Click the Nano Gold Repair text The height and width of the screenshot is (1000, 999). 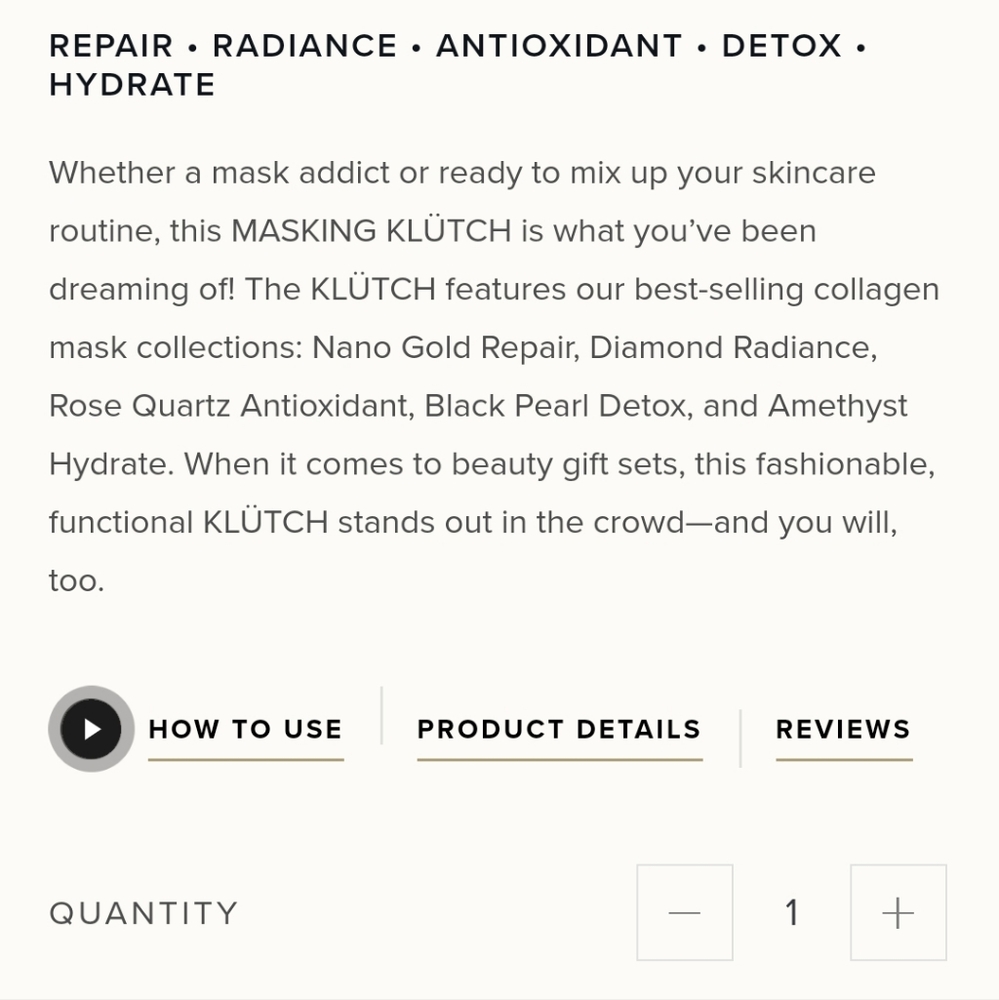click(443, 348)
